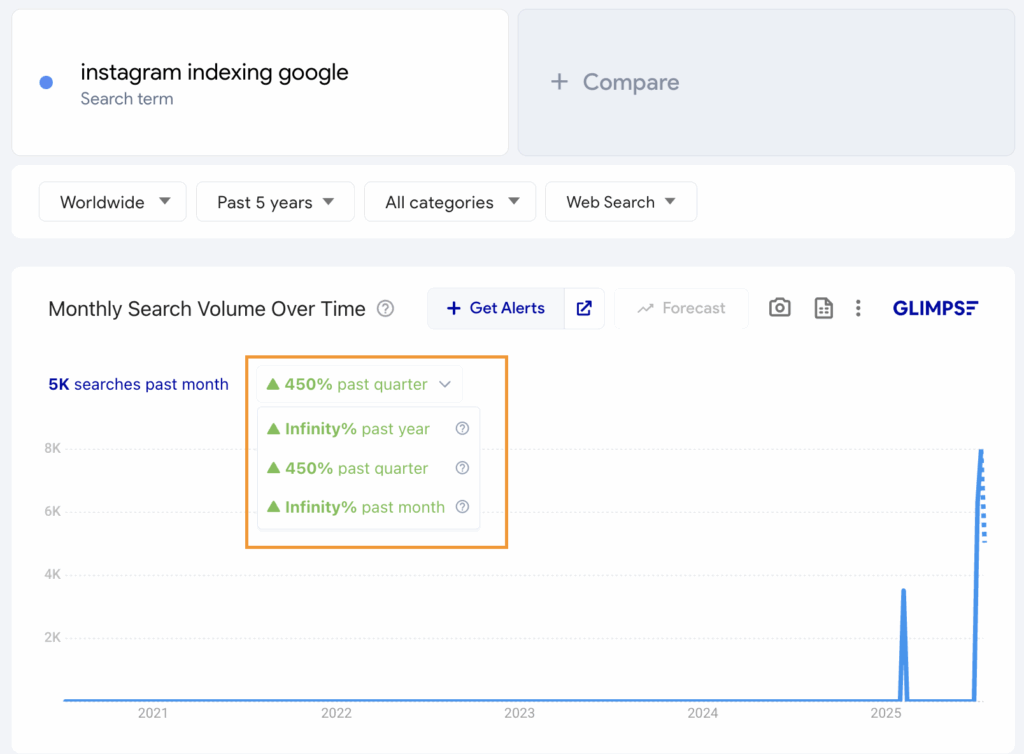Open the 5K searches past month link
Screen dimensions: 1024x754
[x=138, y=384]
